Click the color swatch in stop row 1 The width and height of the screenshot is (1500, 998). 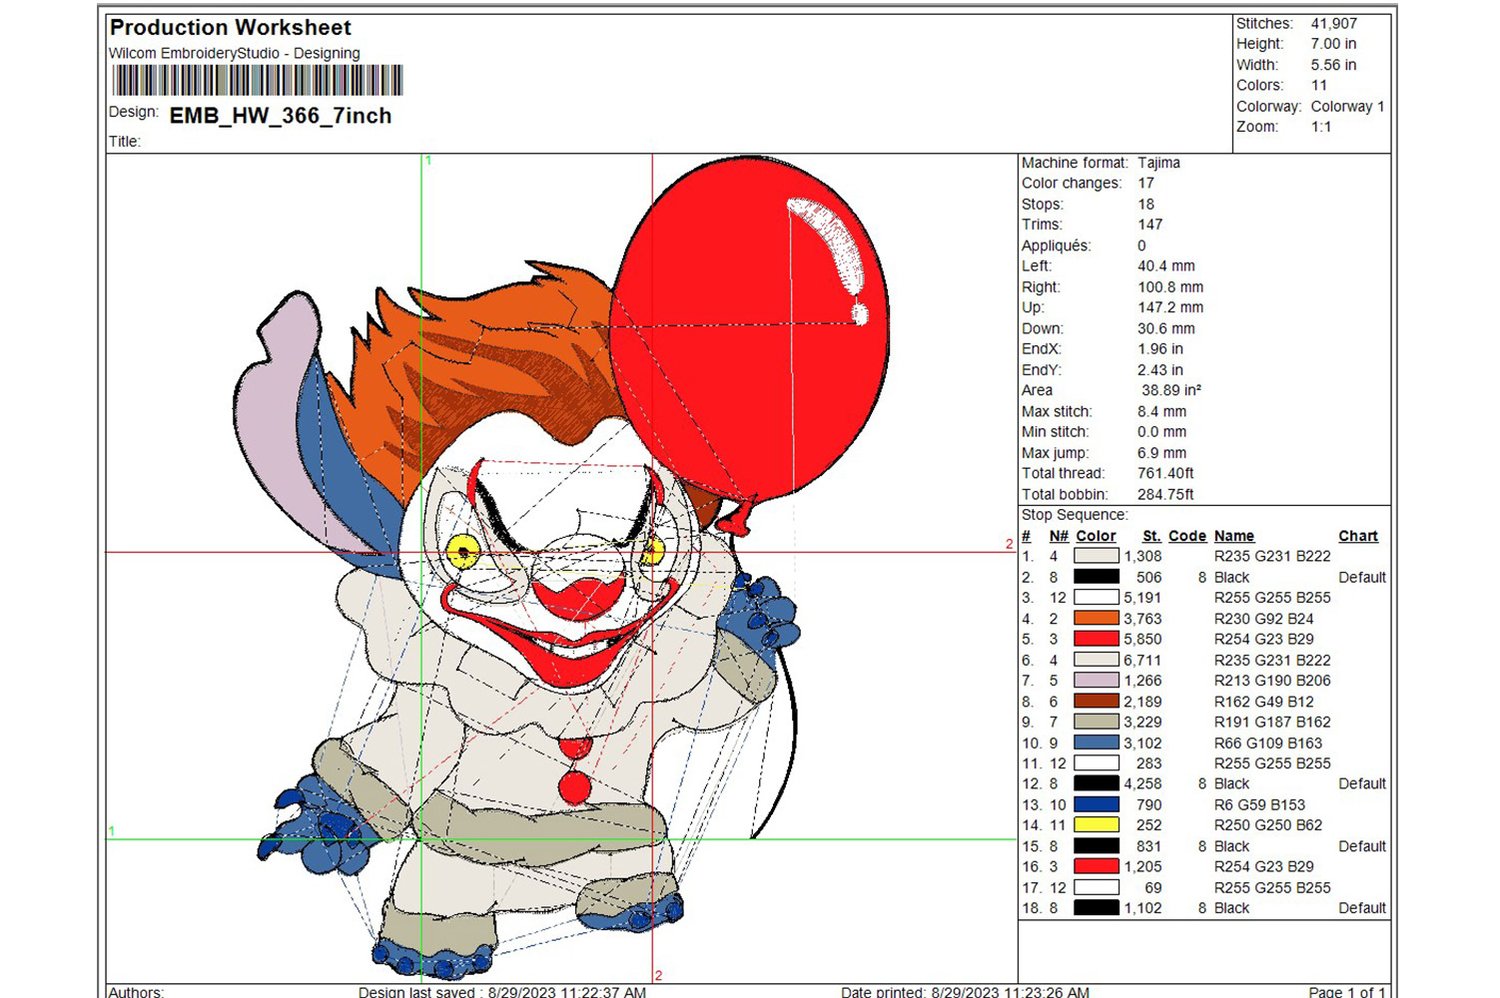[x=1096, y=556]
